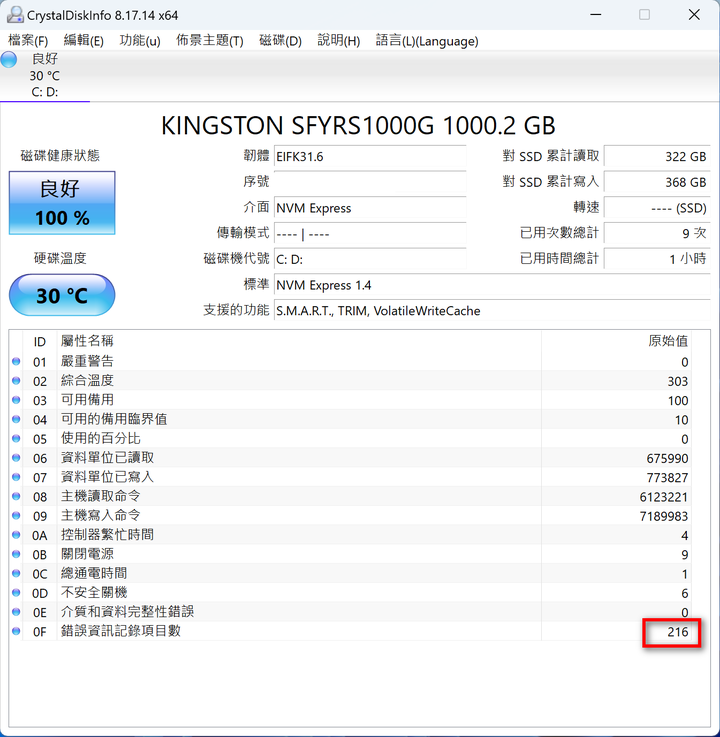This screenshot has height=737, width=720.
Task: Select the 可用備用 attribute name
Action: click(87, 400)
